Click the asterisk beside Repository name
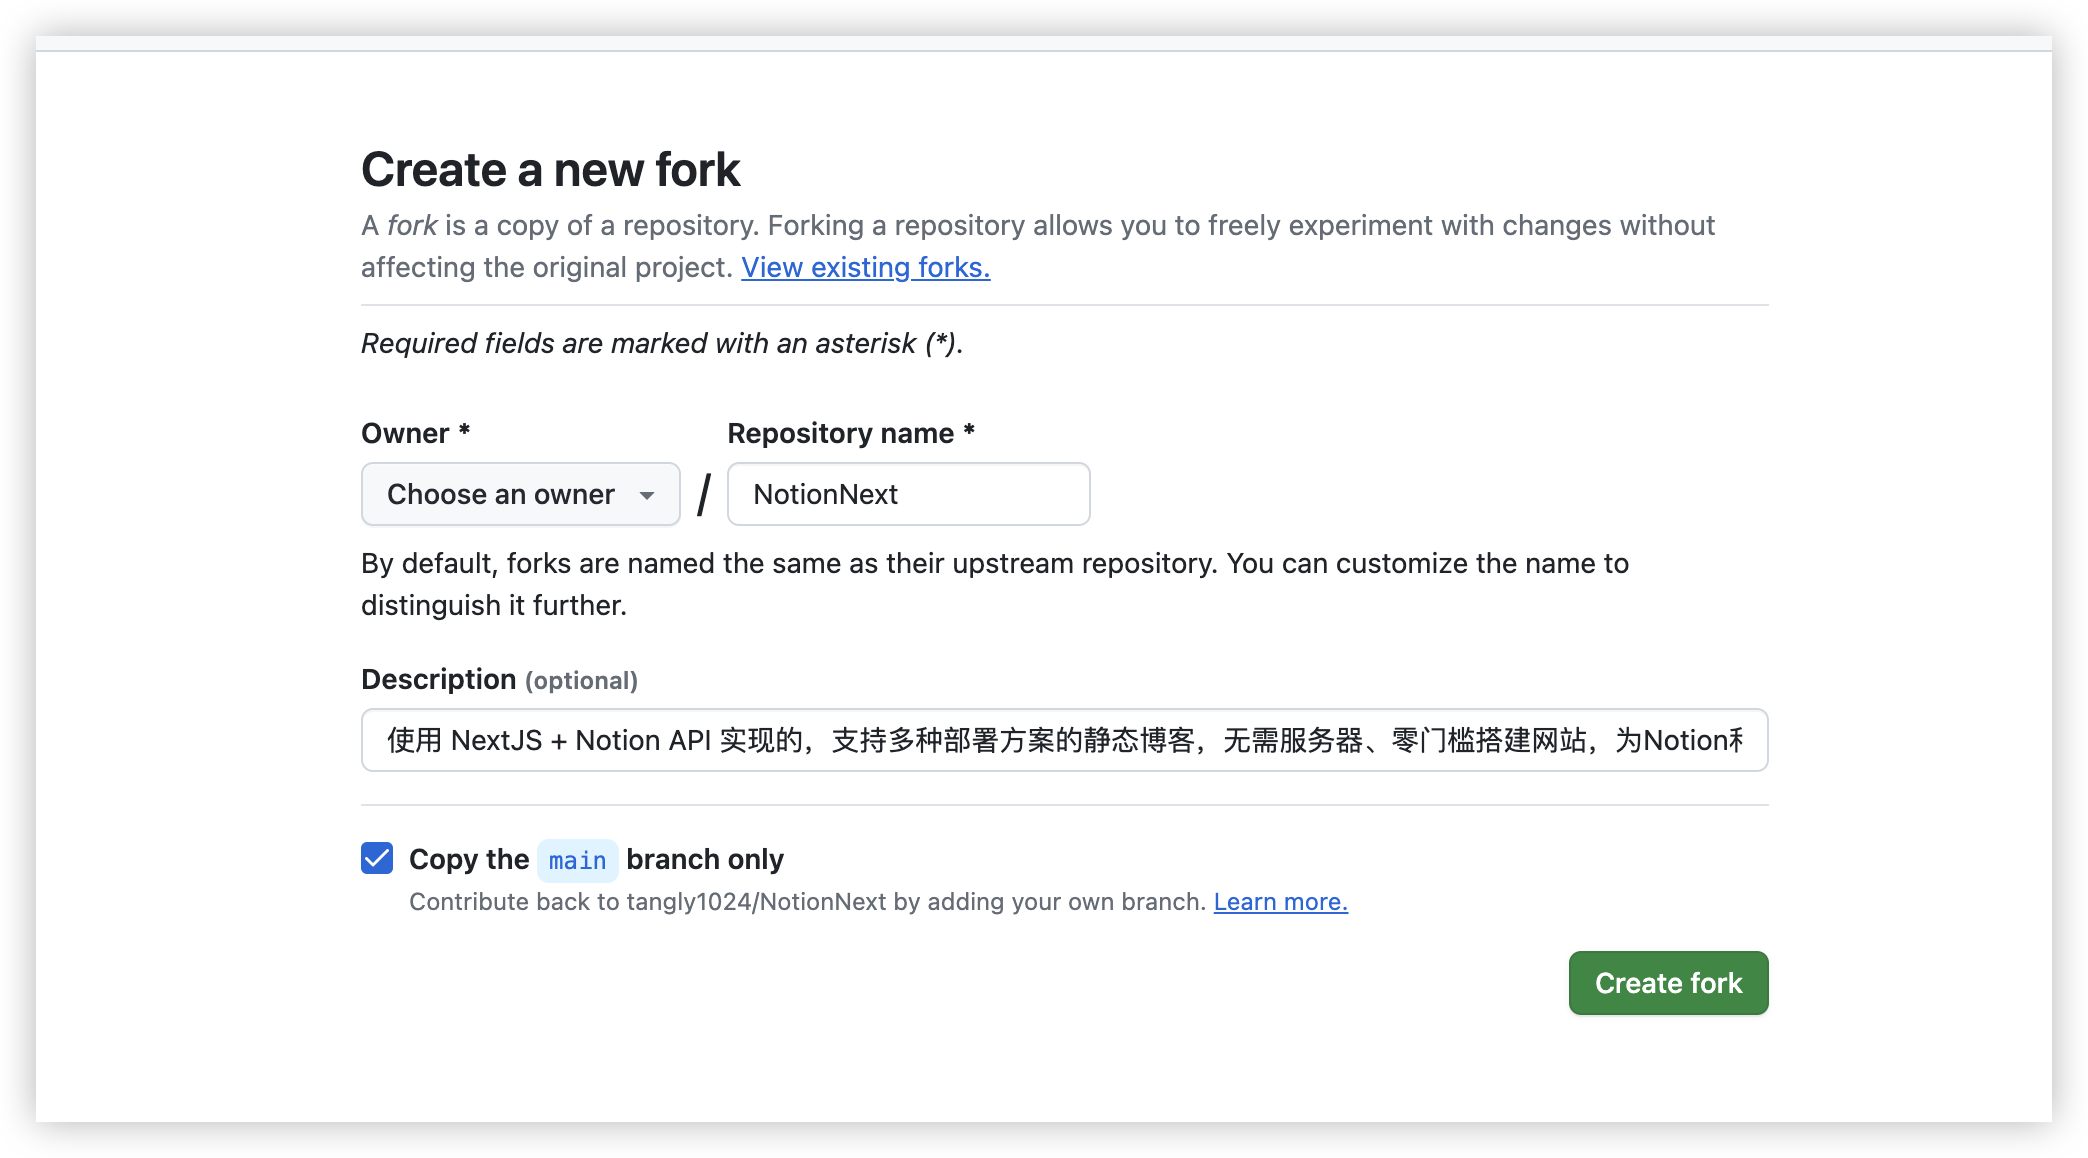This screenshot has width=2088, height=1158. pos(969,430)
